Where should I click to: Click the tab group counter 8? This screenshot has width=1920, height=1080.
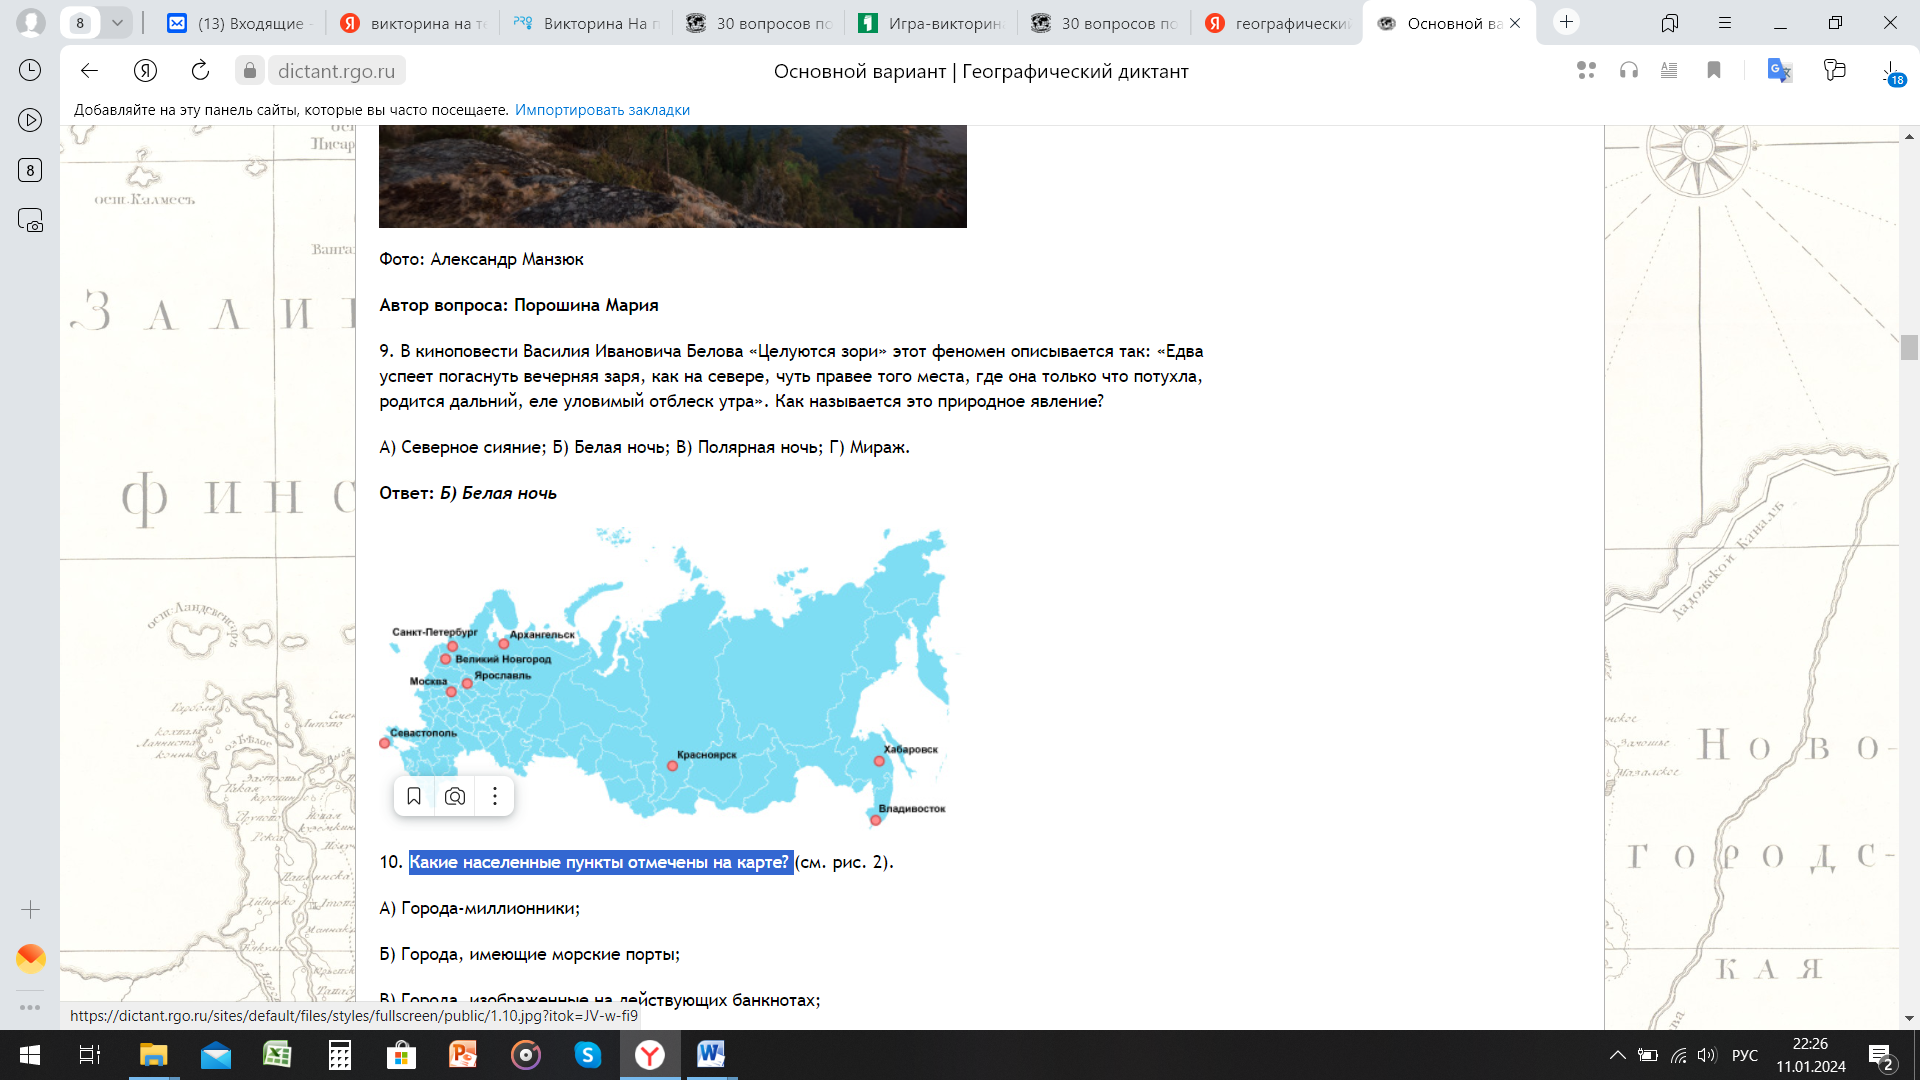tap(80, 22)
